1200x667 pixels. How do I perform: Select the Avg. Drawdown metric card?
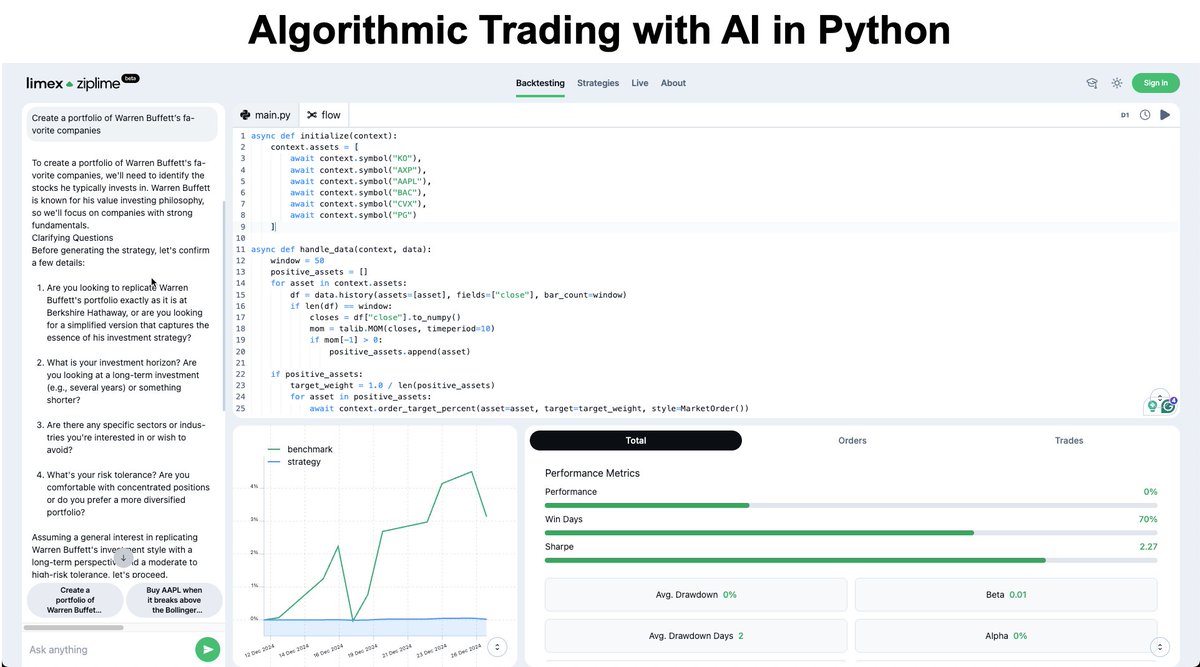696,595
